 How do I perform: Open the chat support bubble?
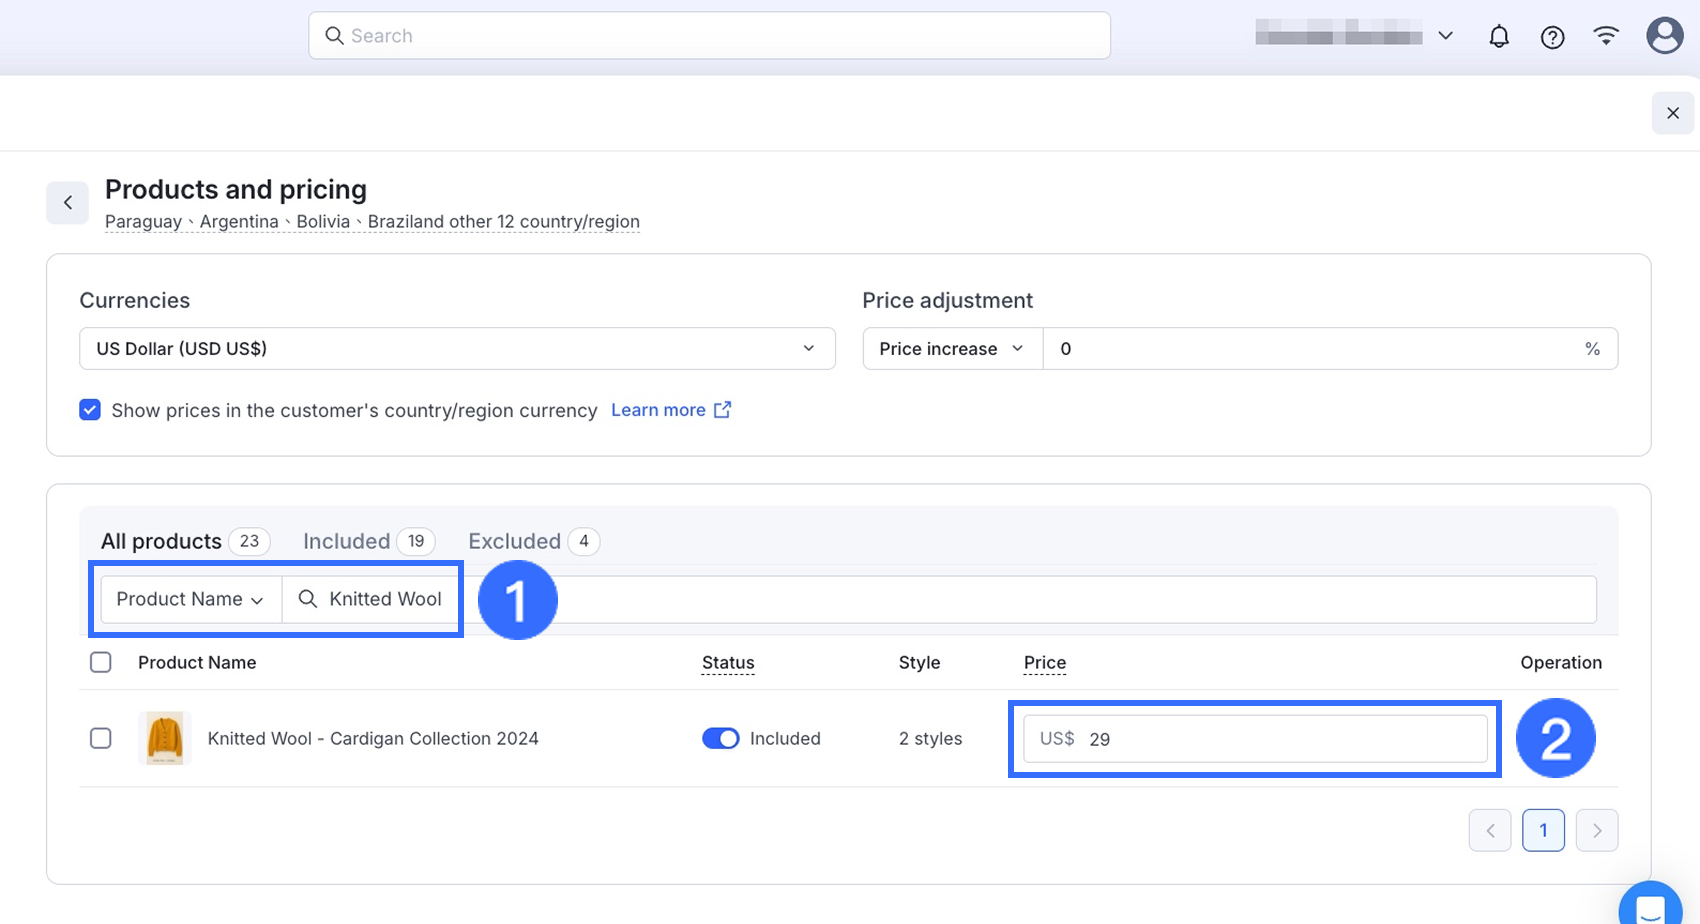(x=1650, y=906)
